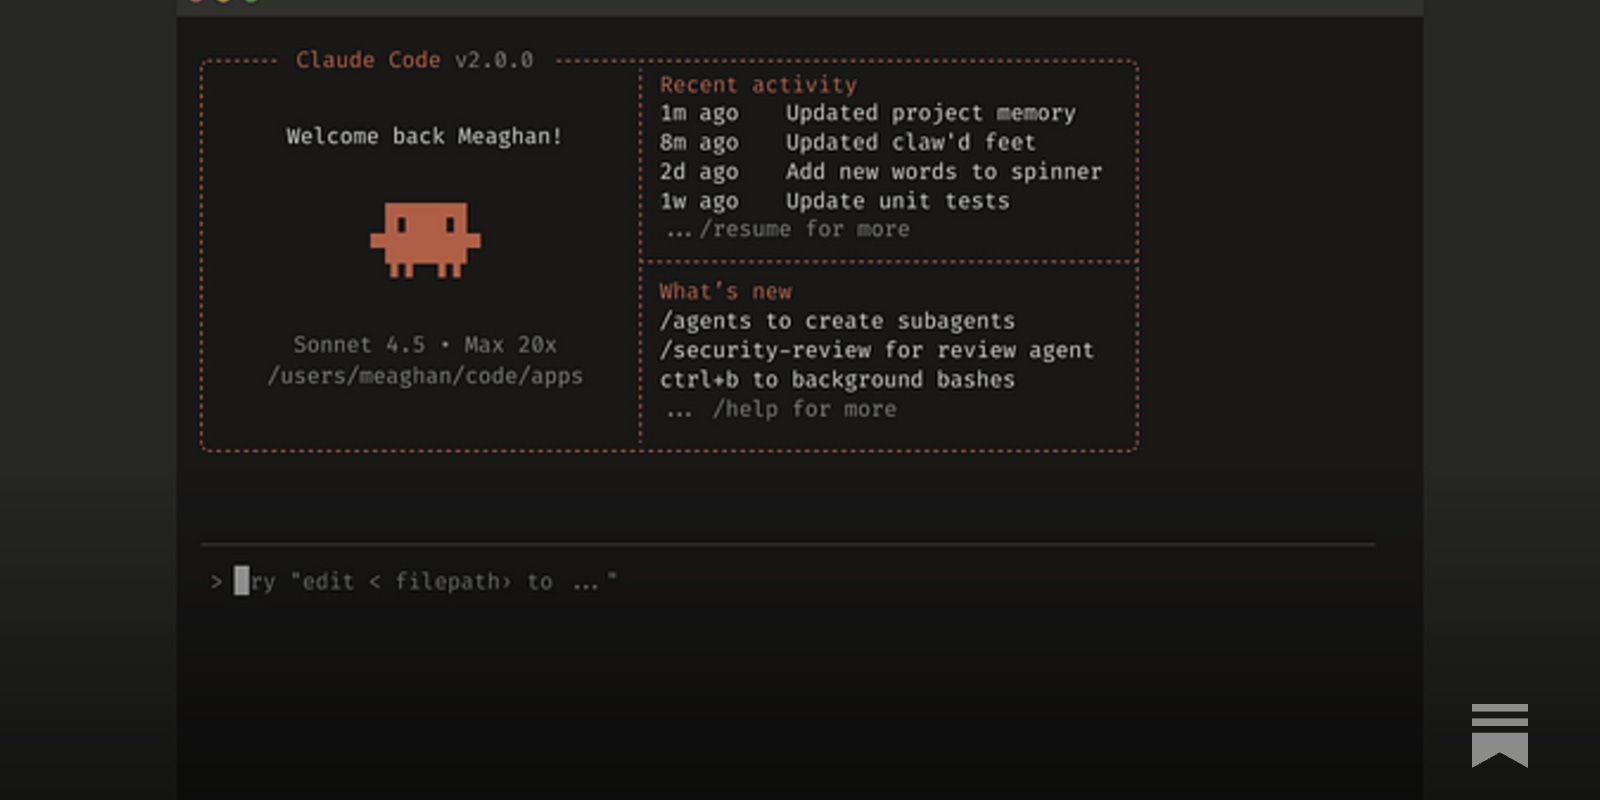Screen dimensions: 1600x800
Task: Click the "/resume for more" hint
Action: [789, 229]
